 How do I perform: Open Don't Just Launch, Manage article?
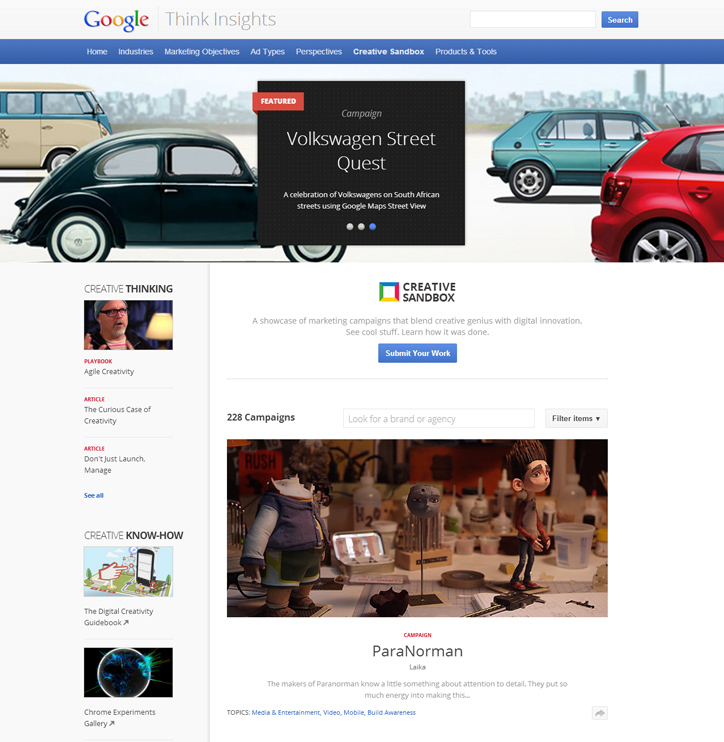pyautogui.click(x=115, y=464)
